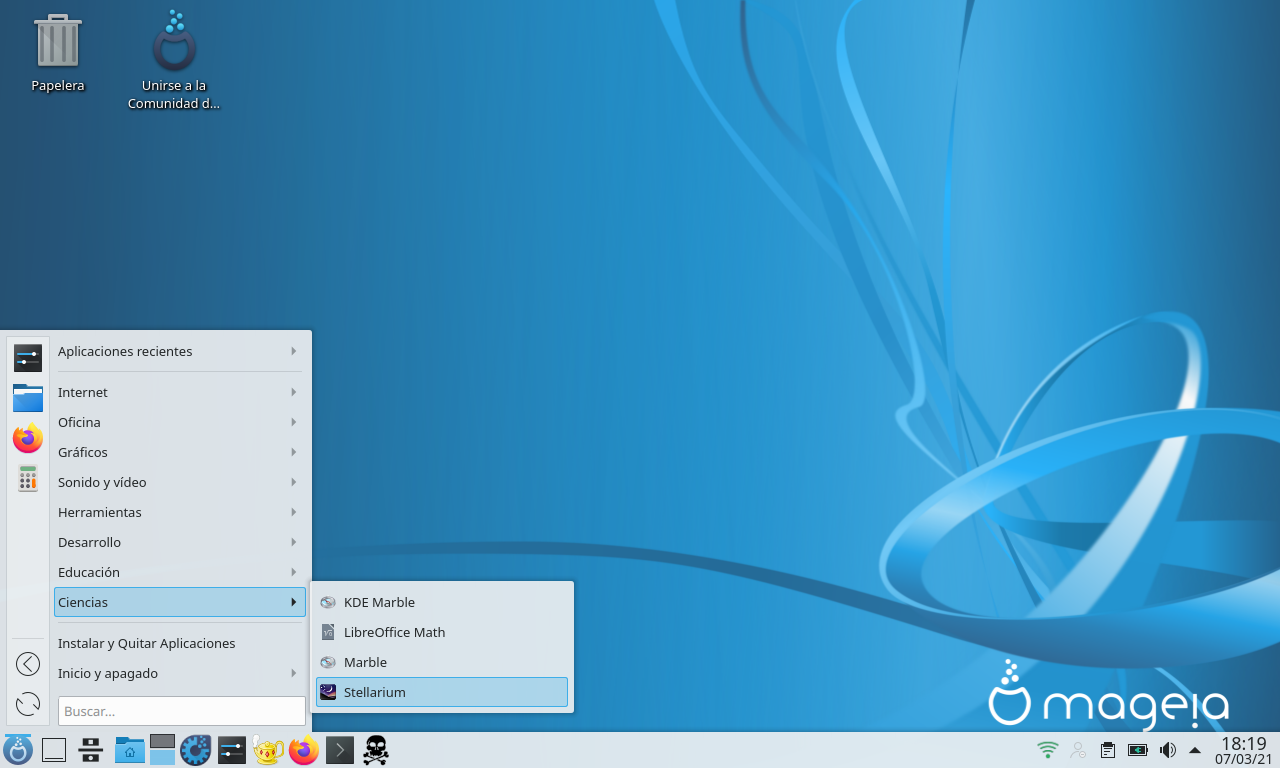Open the terminal icon on taskbar
Image resolution: width=1280 pixels, height=768 pixels.
[340, 749]
